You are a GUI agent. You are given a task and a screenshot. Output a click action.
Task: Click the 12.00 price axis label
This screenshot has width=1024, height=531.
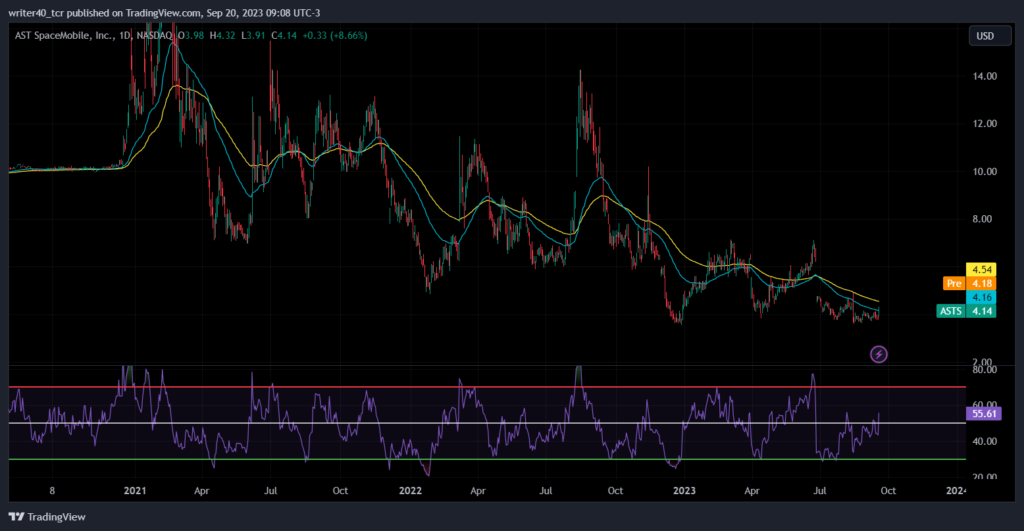pos(984,123)
